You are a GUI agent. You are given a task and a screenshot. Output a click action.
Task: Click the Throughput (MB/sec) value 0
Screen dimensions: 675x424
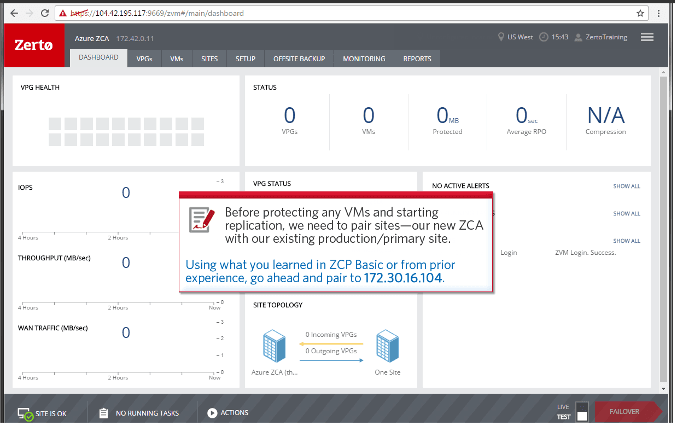pos(126,263)
